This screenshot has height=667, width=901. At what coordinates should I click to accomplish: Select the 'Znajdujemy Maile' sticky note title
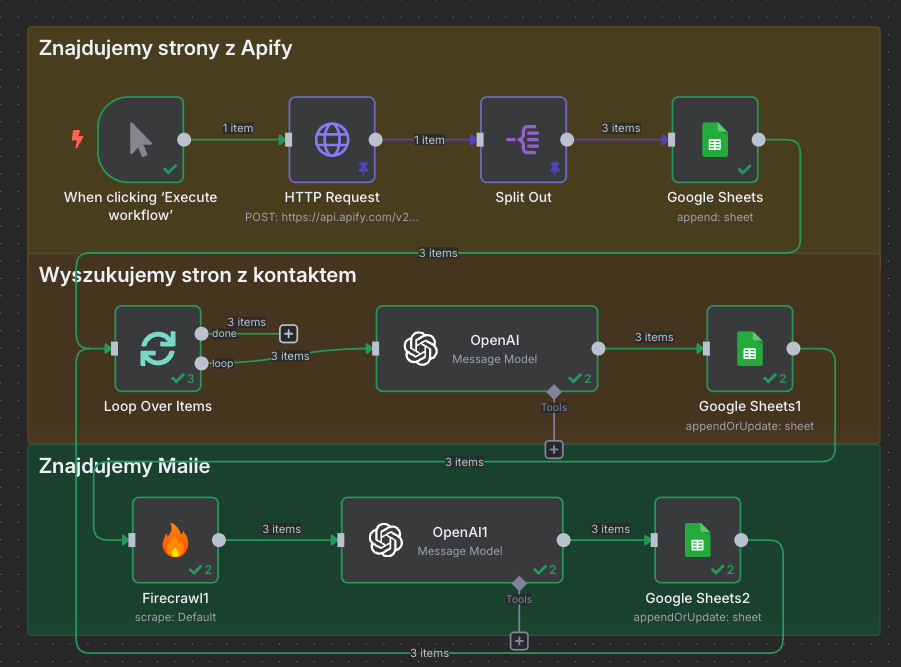[124, 465]
